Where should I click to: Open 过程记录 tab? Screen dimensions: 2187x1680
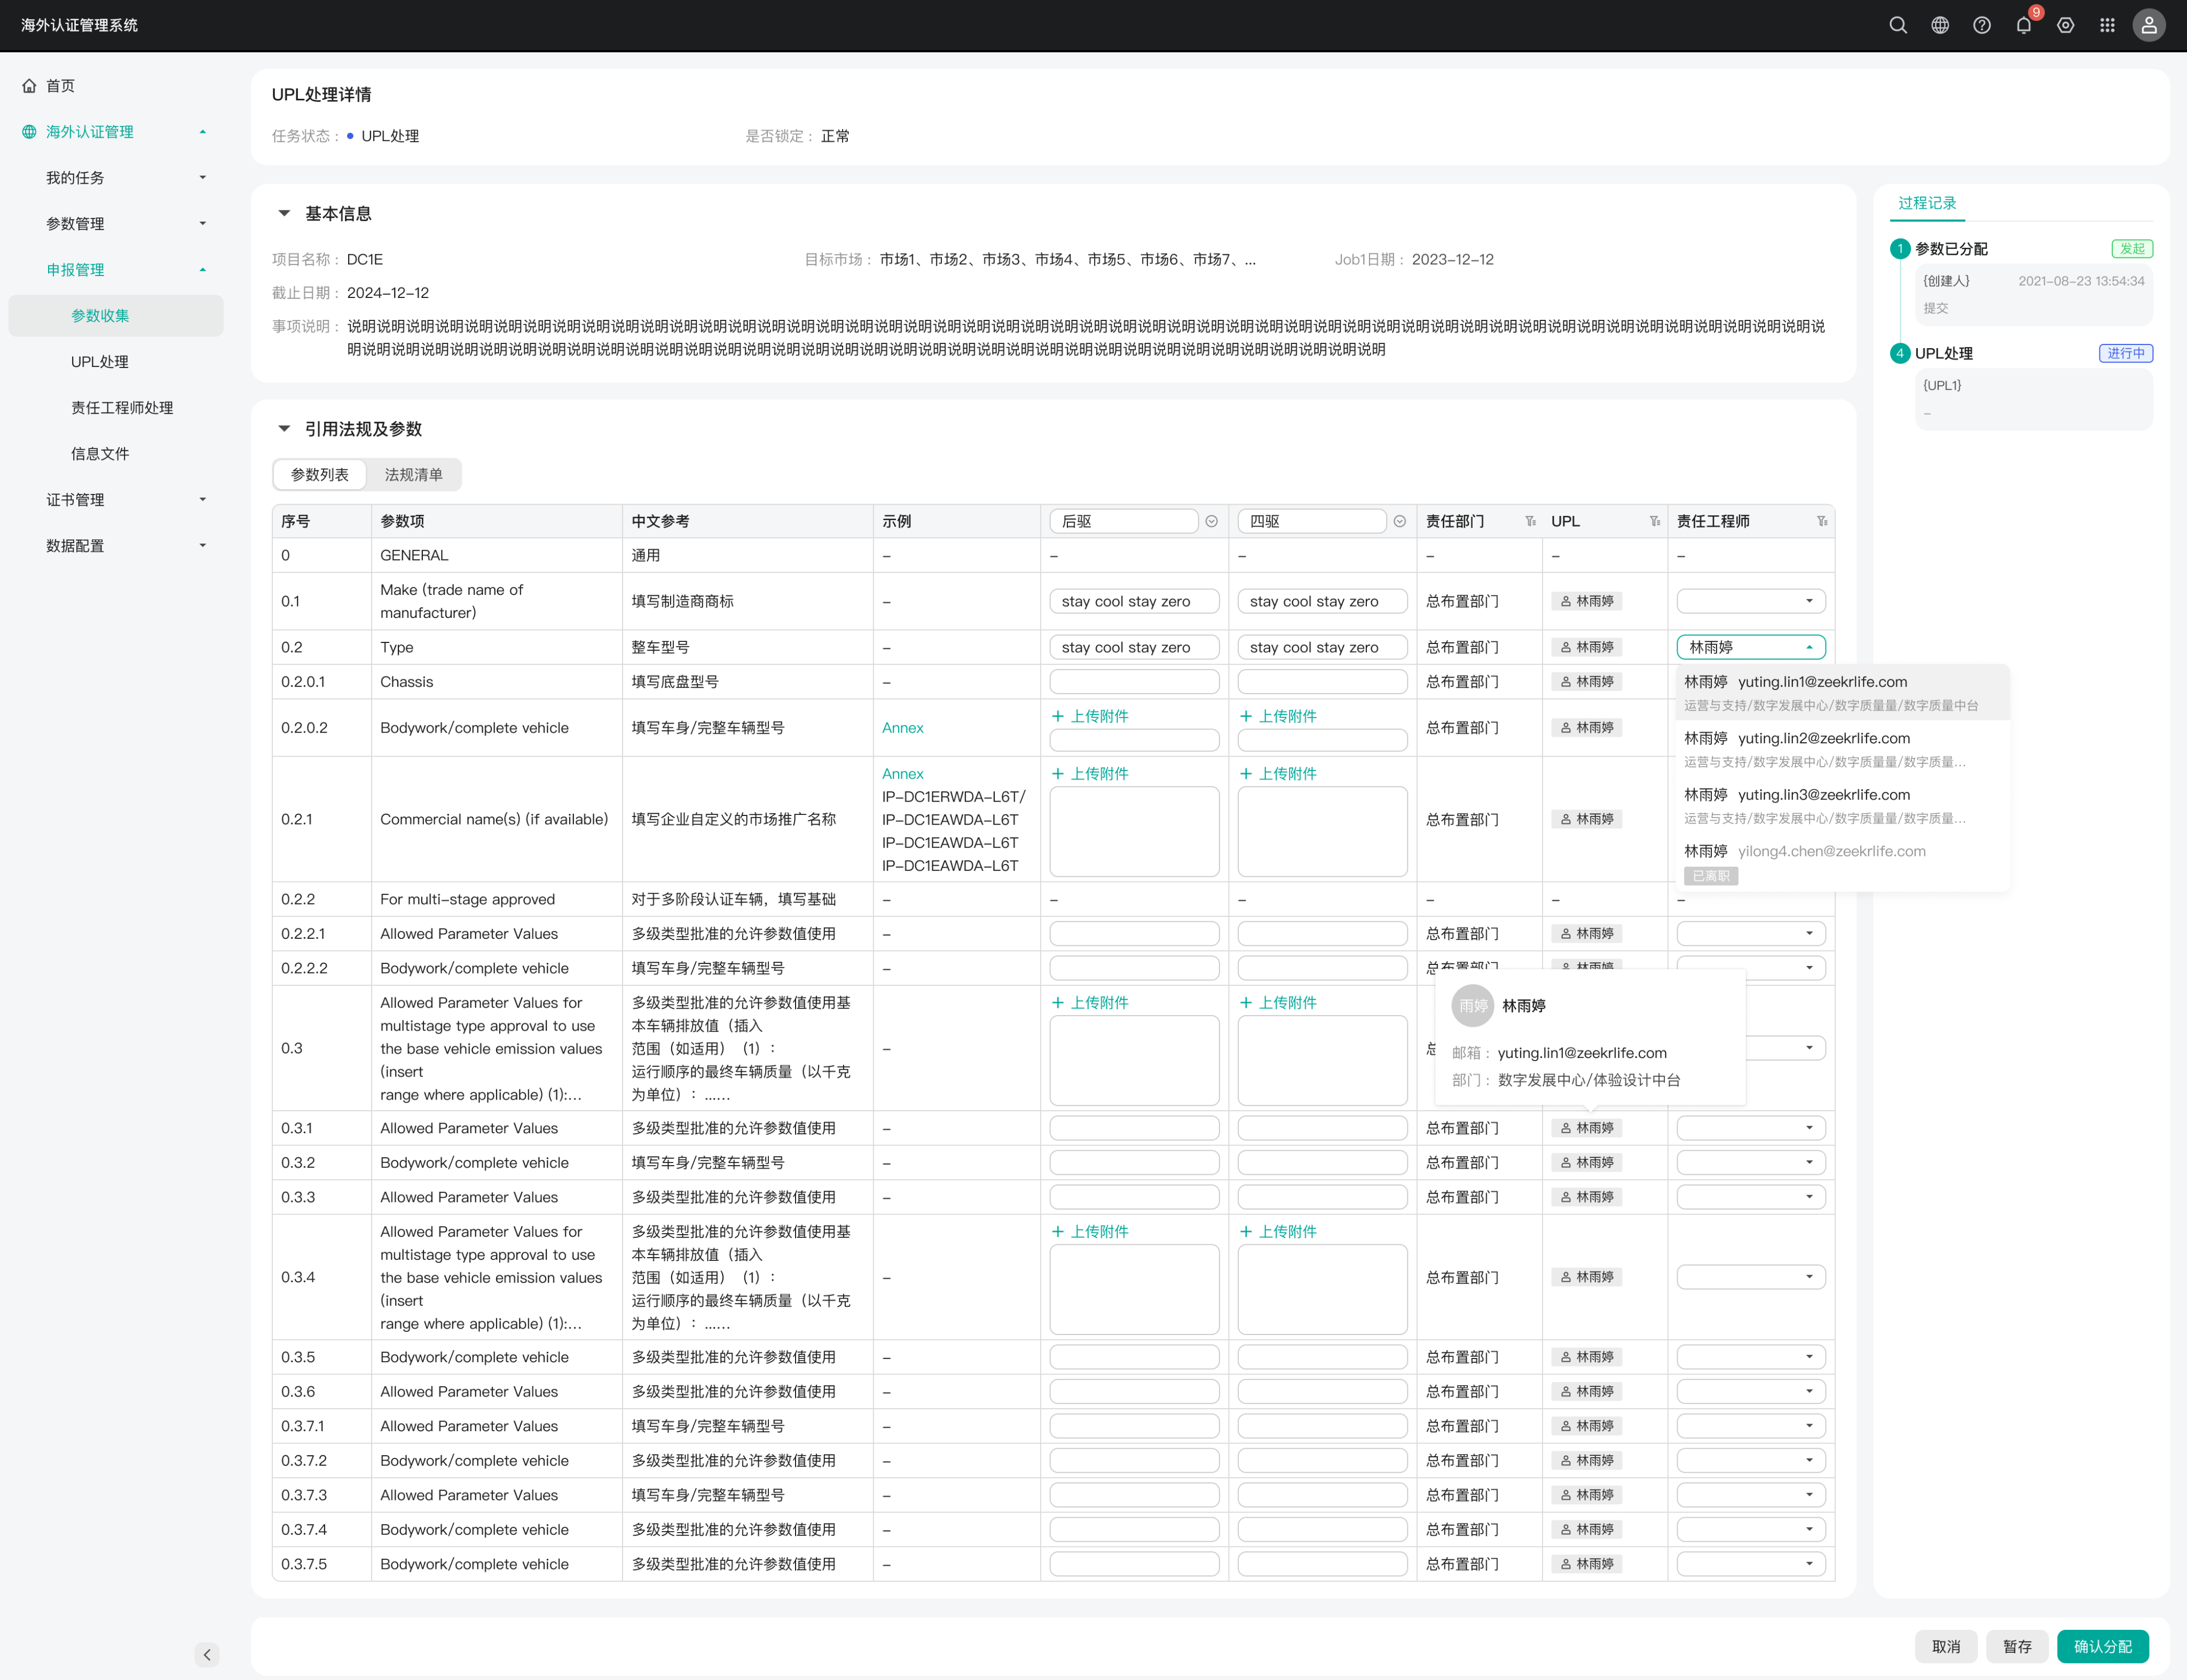click(x=1926, y=203)
